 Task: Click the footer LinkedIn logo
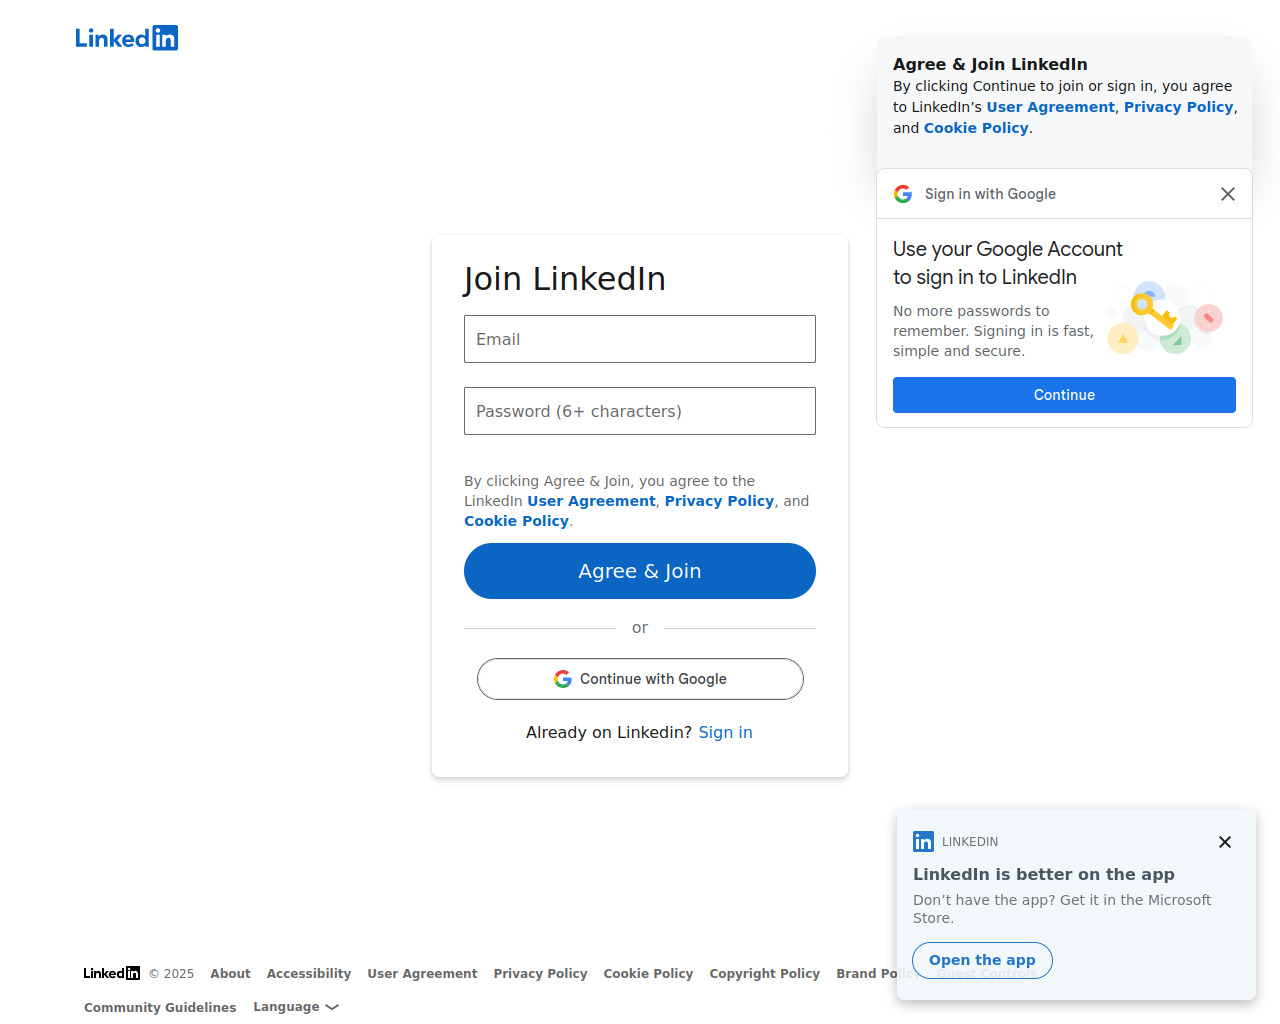tap(112, 973)
